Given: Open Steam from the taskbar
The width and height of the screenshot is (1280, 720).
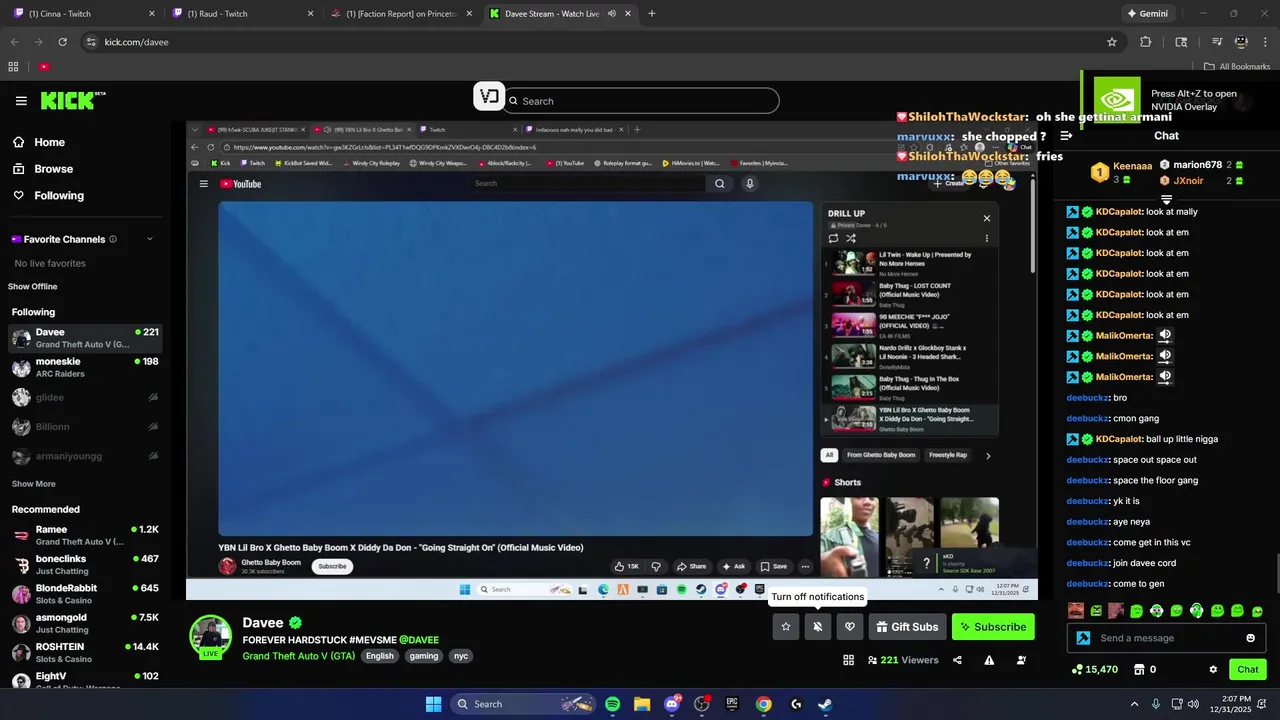Looking at the screenshot, I should 825,704.
